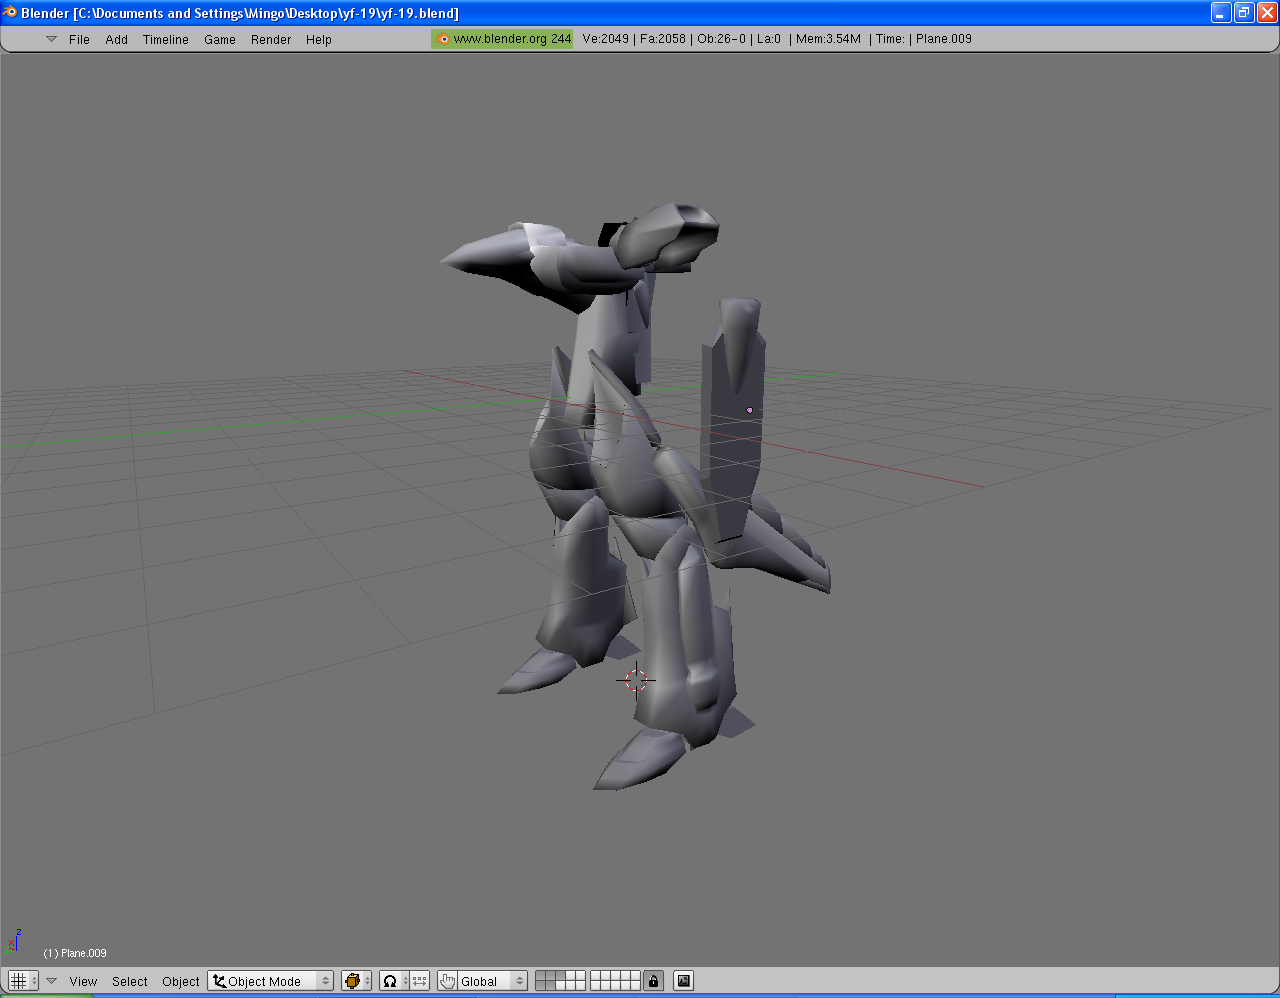Open the Help menu

319,39
